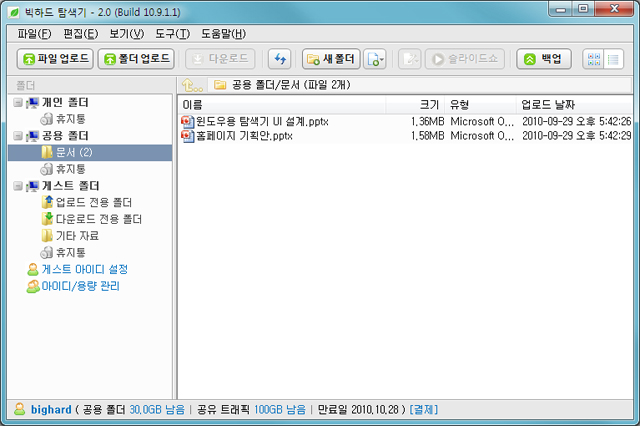Click the user icon in status bar
The width and height of the screenshot is (640, 426).
pos(19,409)
